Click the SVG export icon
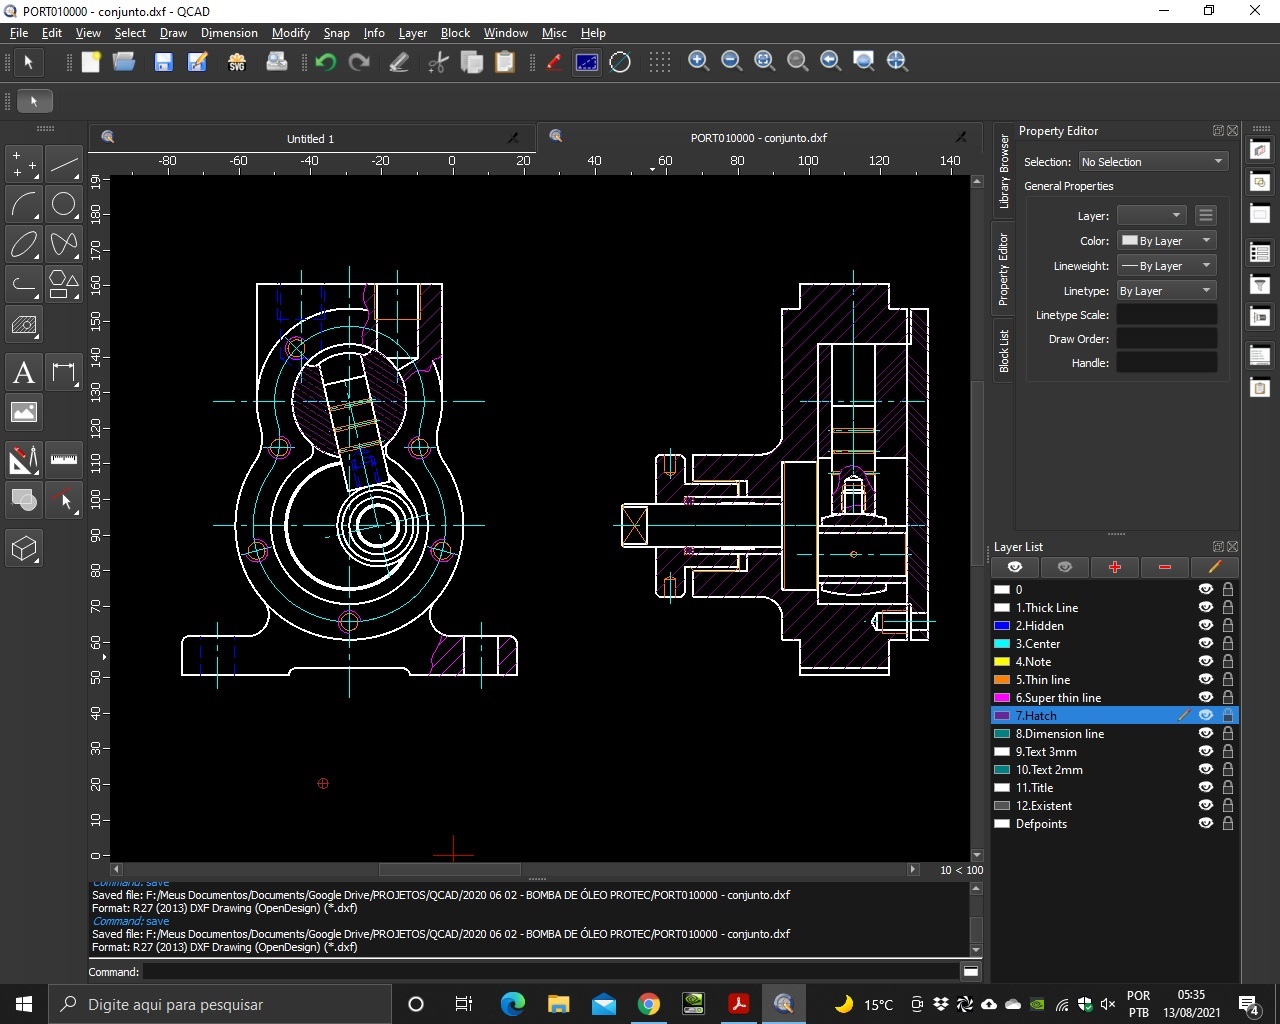 237,62
